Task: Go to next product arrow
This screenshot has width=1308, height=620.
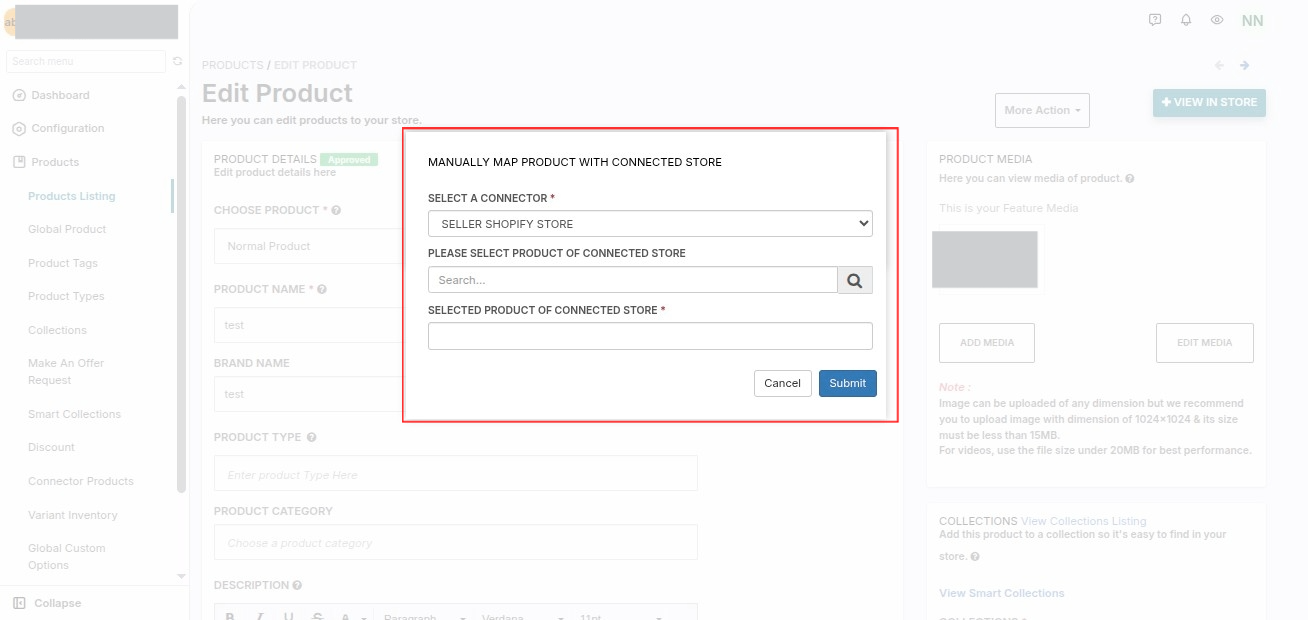Action: pyautogui.click(x=1245, y=65)
